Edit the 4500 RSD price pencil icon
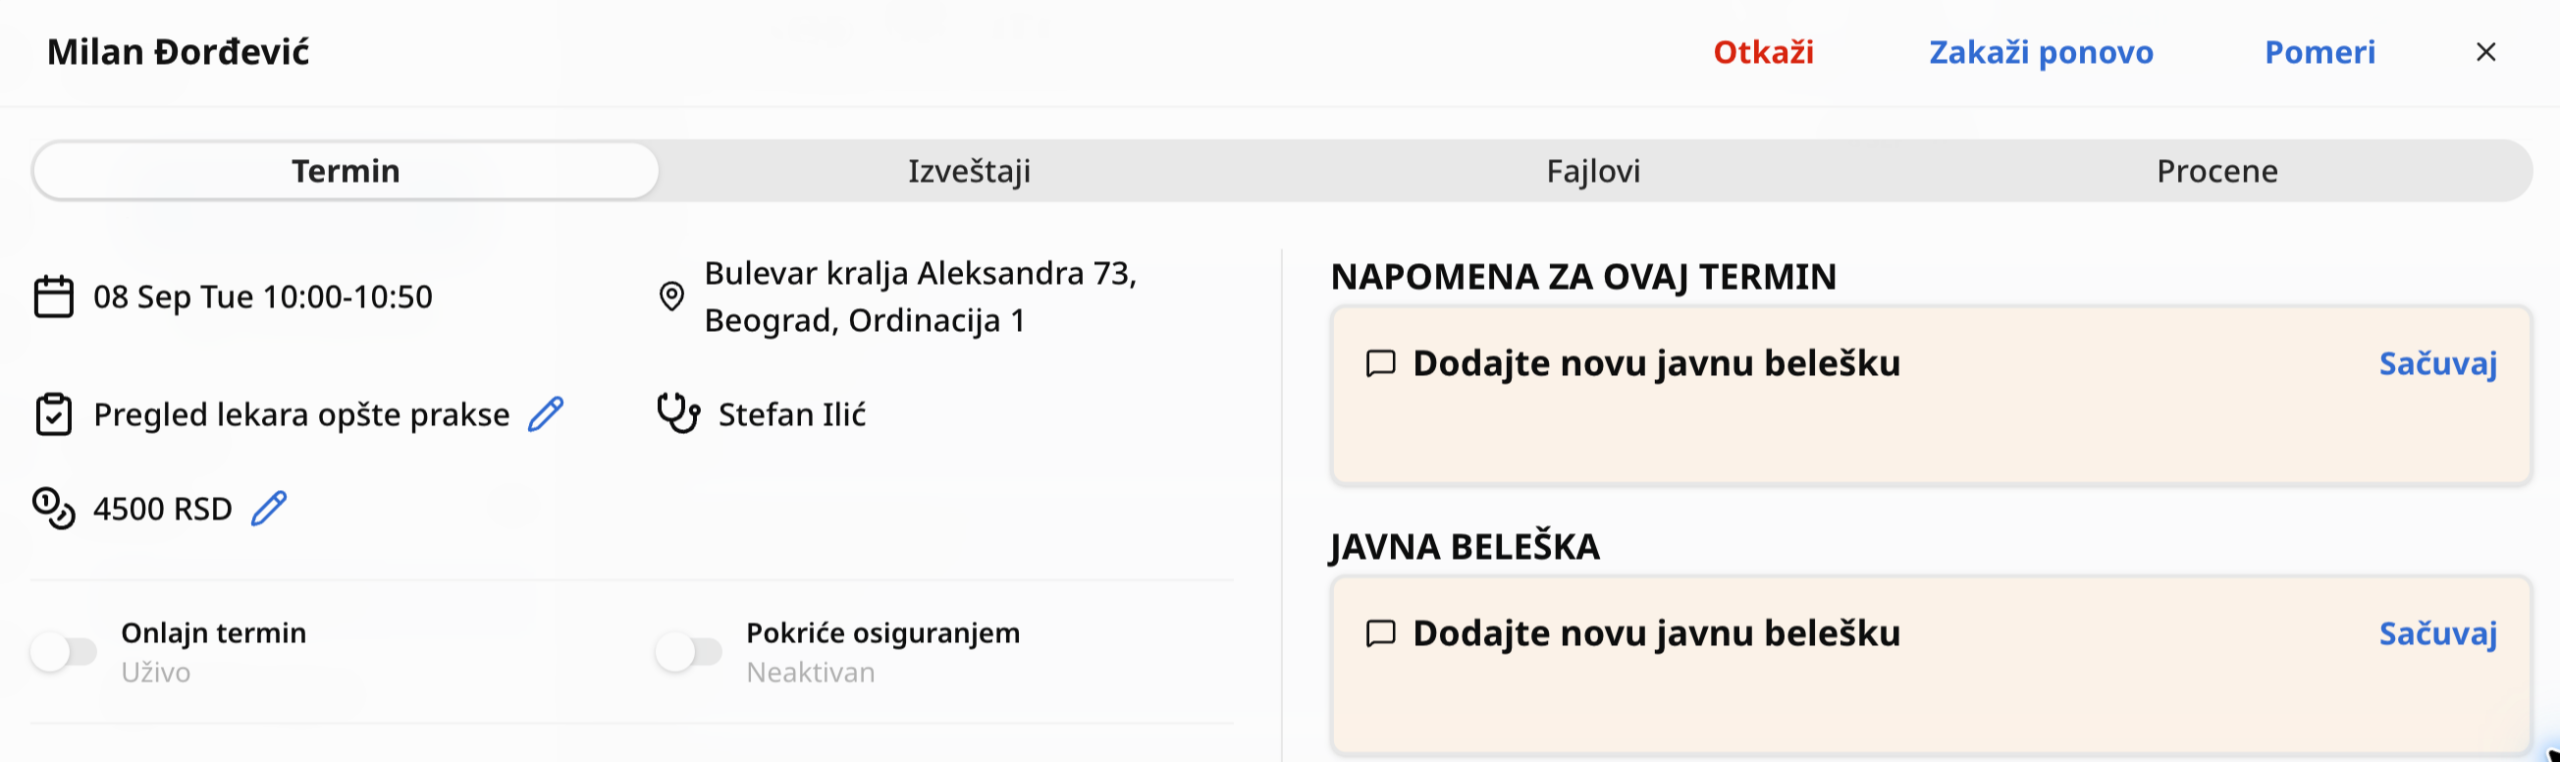Screen dimensions: 2560x762 (x=269, y=508)
